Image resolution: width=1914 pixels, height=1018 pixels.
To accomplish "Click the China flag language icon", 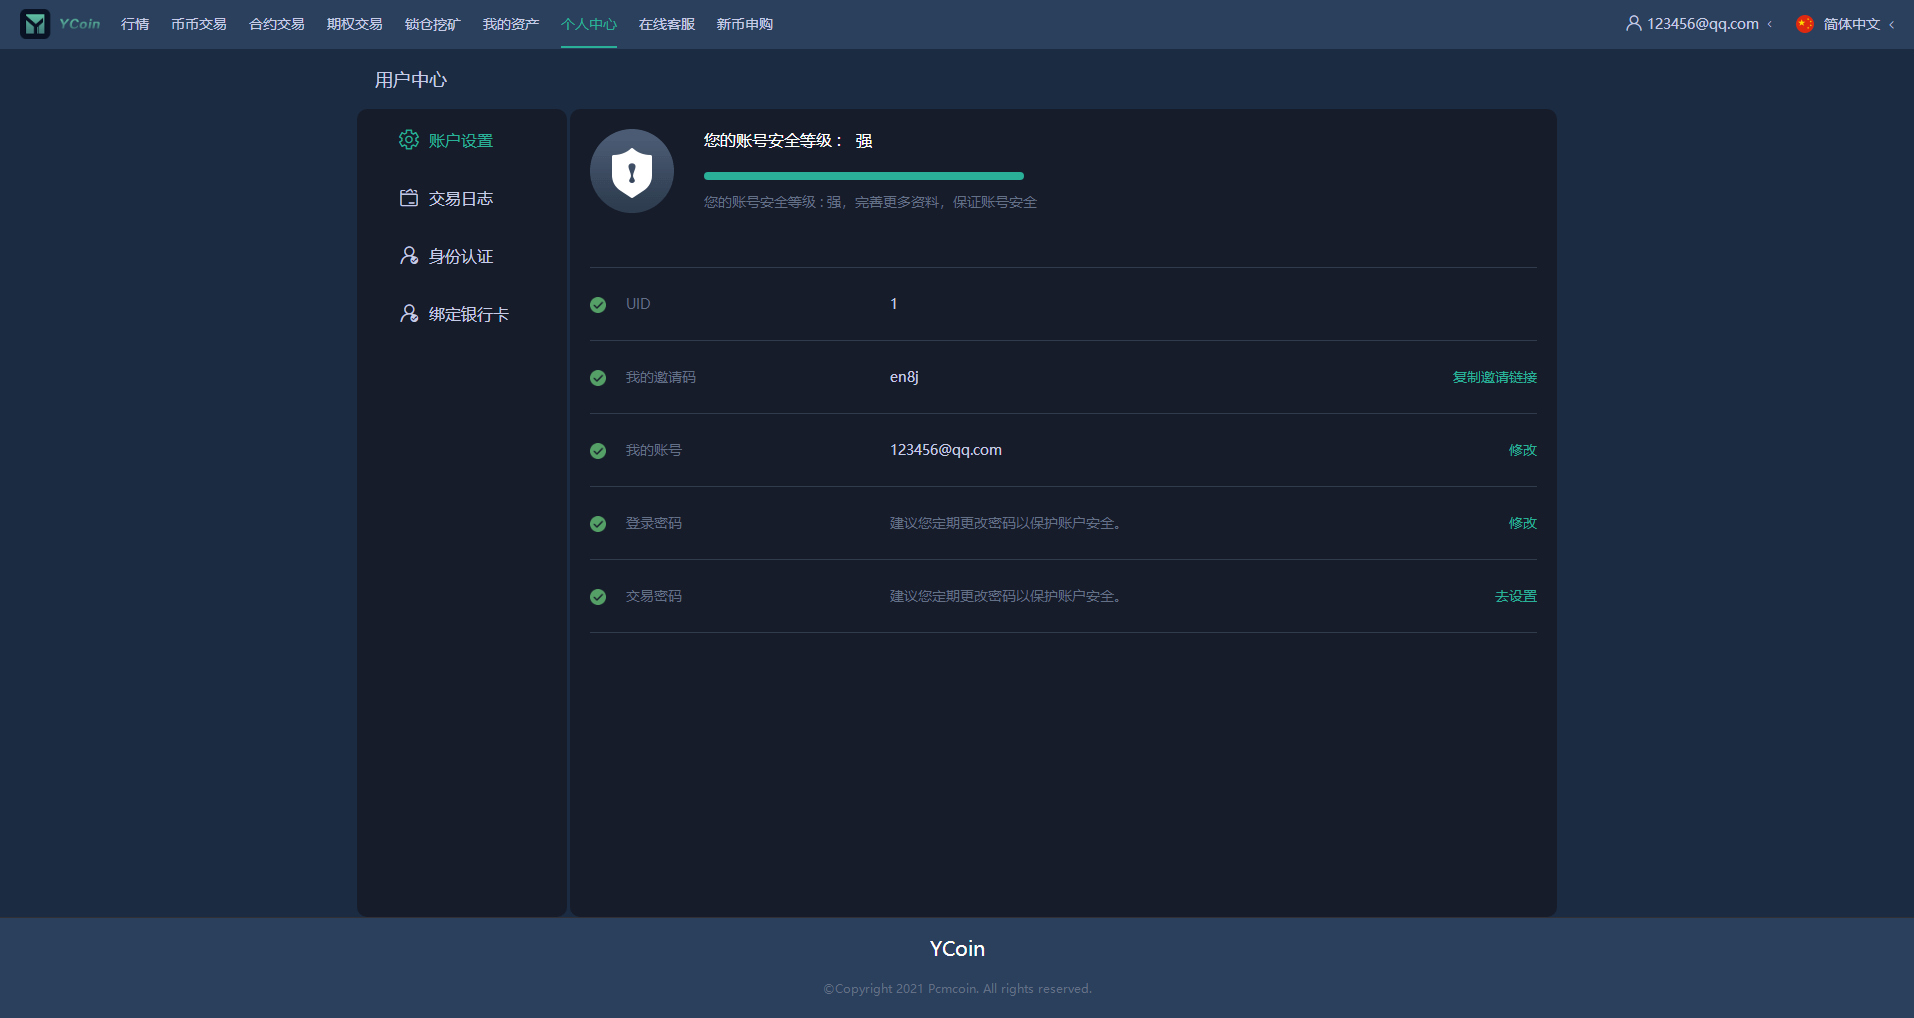I will (1804, 24).
